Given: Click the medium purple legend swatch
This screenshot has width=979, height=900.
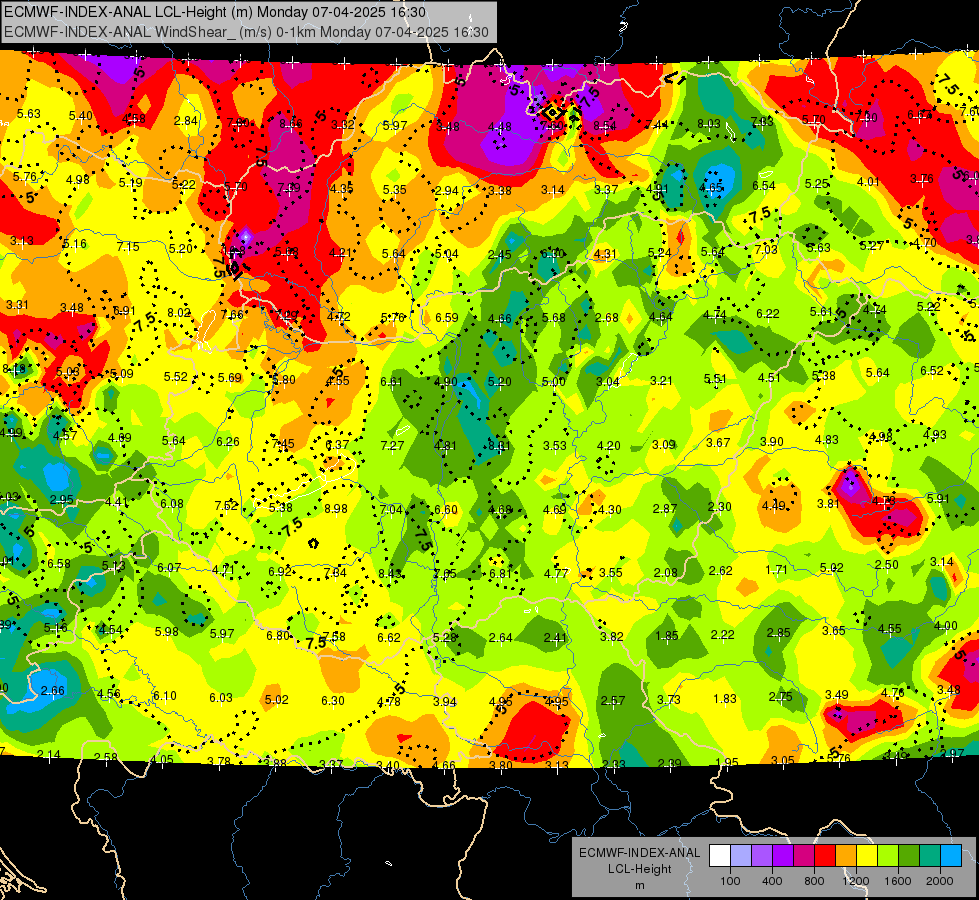Looking at the screenshot, I should 762,856.
